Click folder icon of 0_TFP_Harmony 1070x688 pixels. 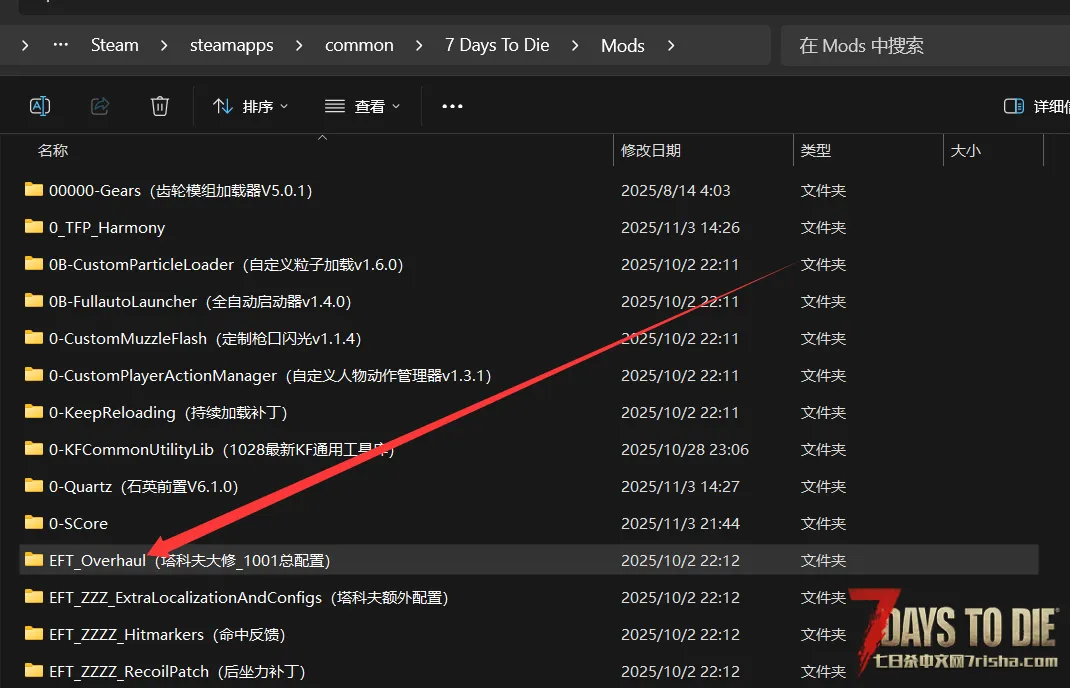coord(34,227)
